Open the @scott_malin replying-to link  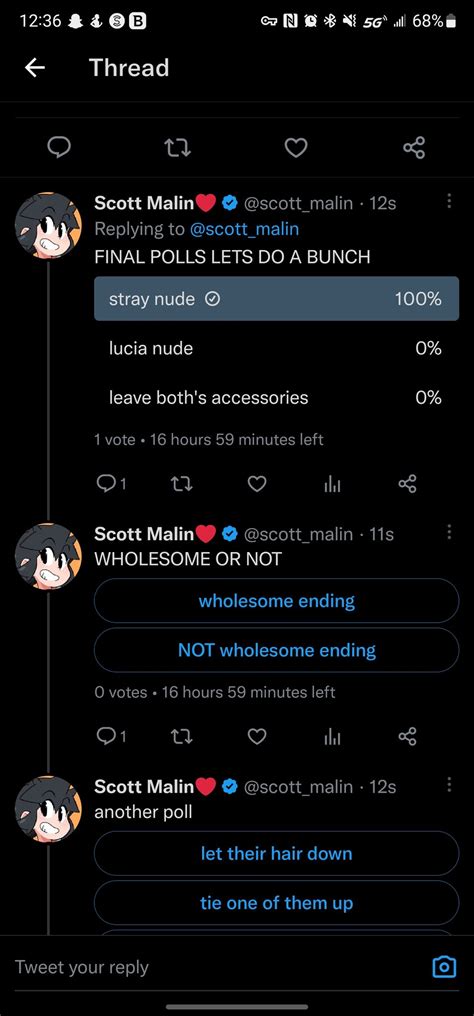click(x=244, y=229)
